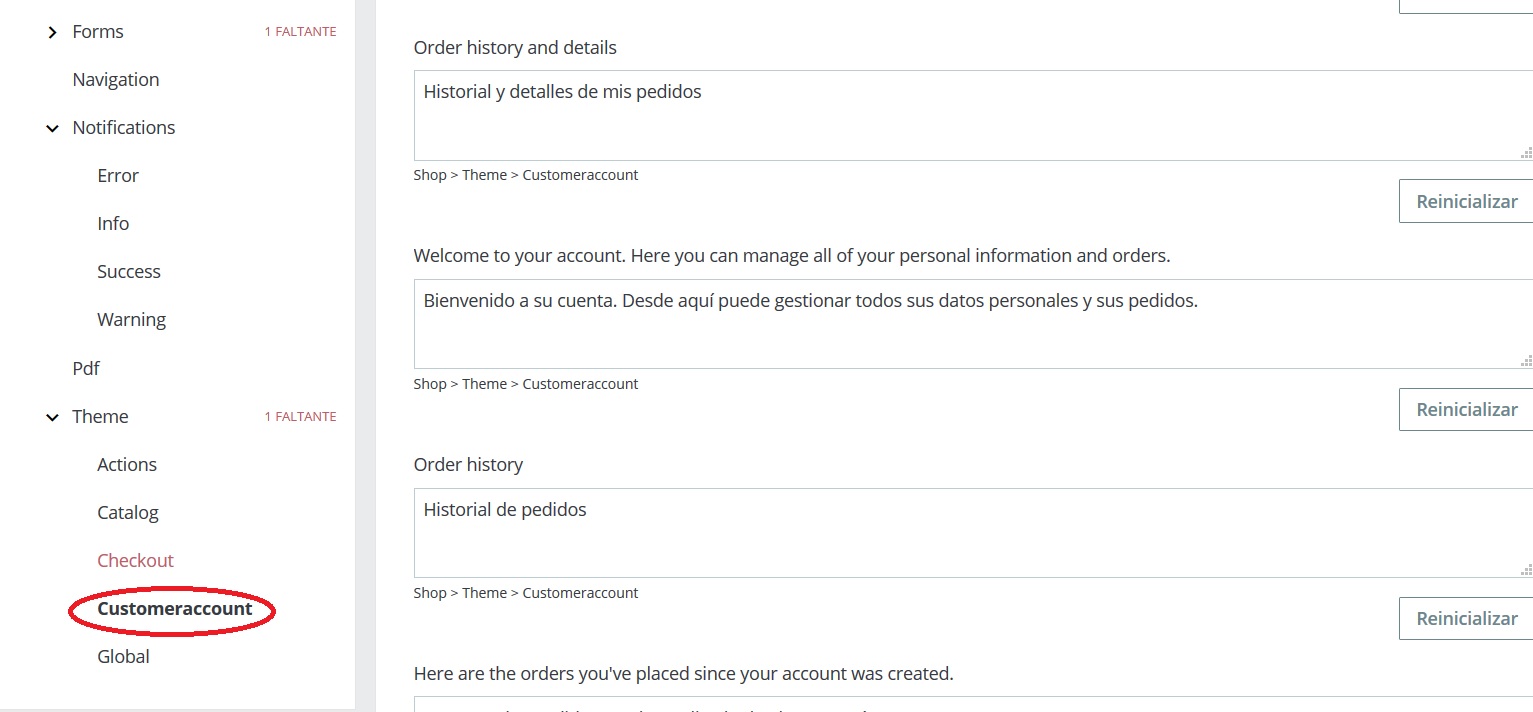The height and width of the screenshot is (712, 1533).
Task: Select the Error notifications item
Action: pos(118,176)
